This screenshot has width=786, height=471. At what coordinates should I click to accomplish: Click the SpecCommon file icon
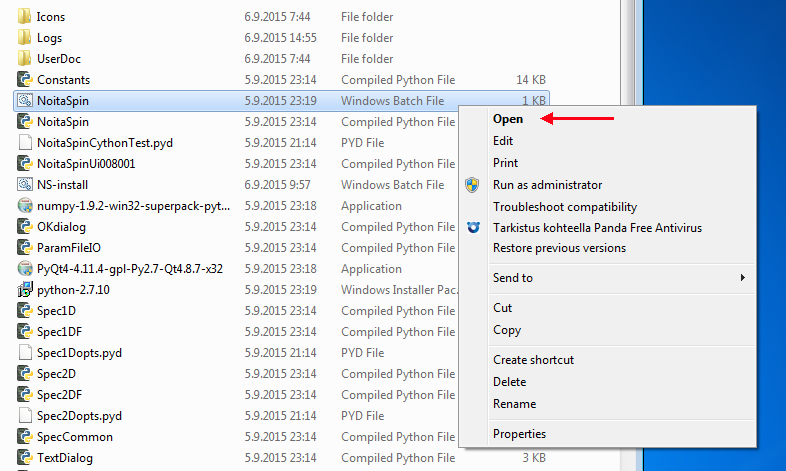click(x=25, y=437)
